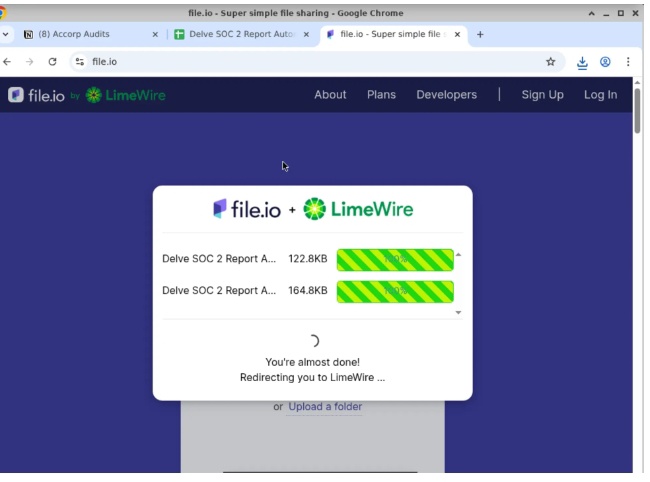Click the window shade up-arrow button

click(592, 13)
